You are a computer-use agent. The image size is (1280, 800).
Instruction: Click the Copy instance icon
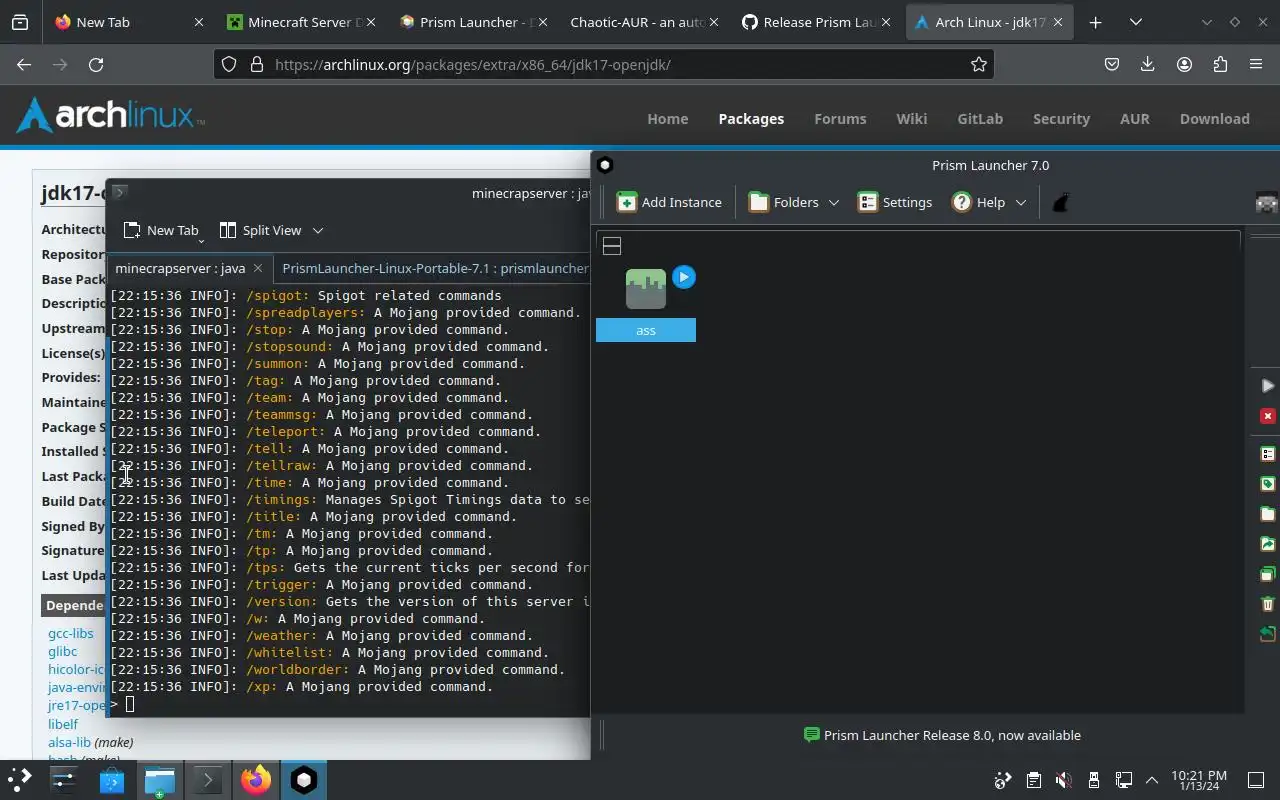pyautogui.click(x=1267, y=574)
